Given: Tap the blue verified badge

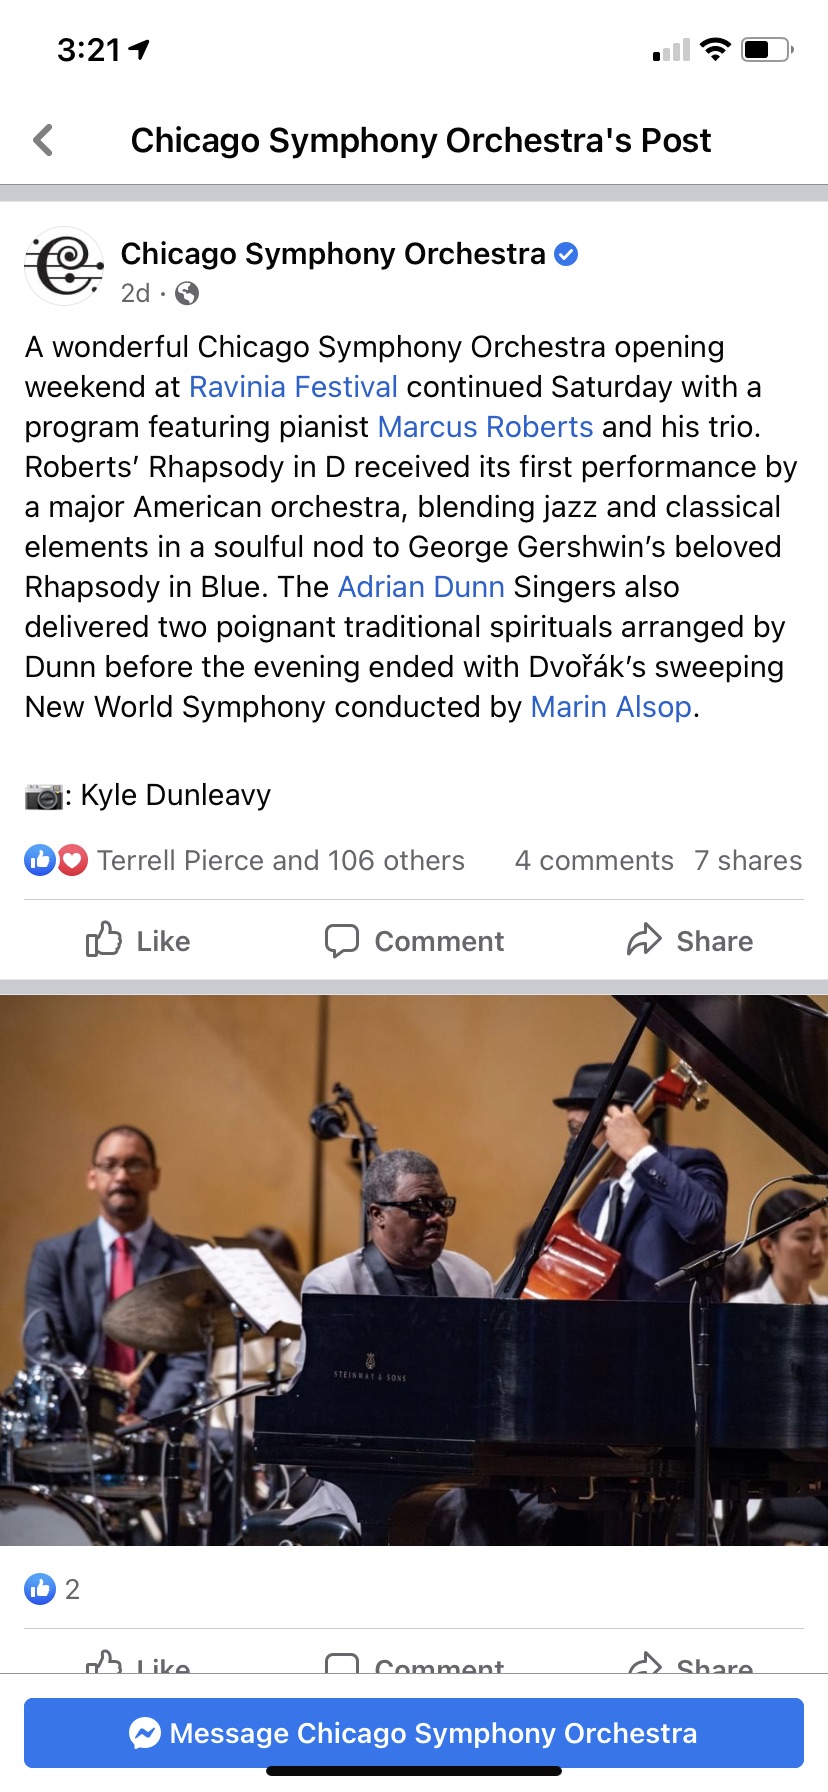Looking at the screenshot, I should click(x=566, y=254).
